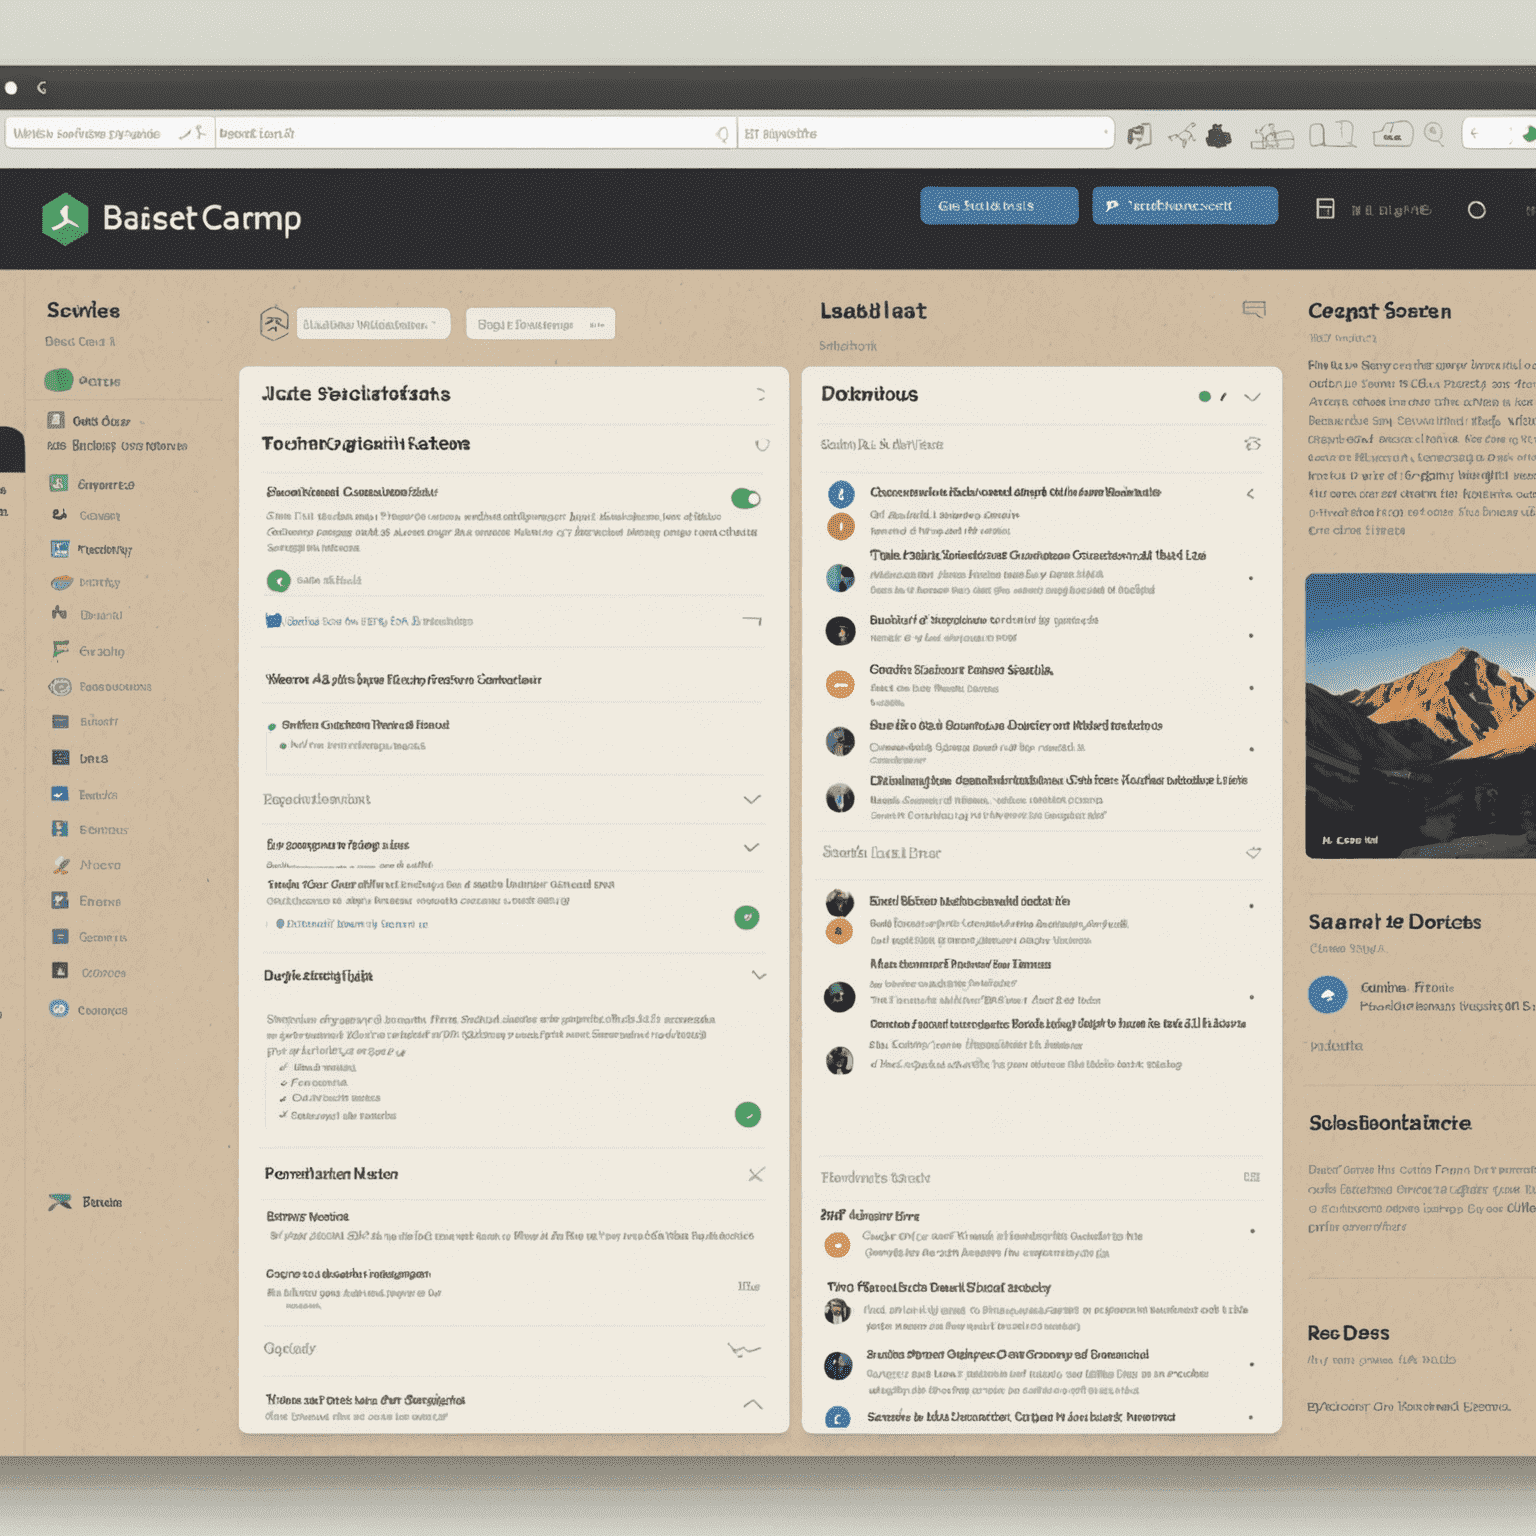Click the middle browser search field

click(475, 133)
